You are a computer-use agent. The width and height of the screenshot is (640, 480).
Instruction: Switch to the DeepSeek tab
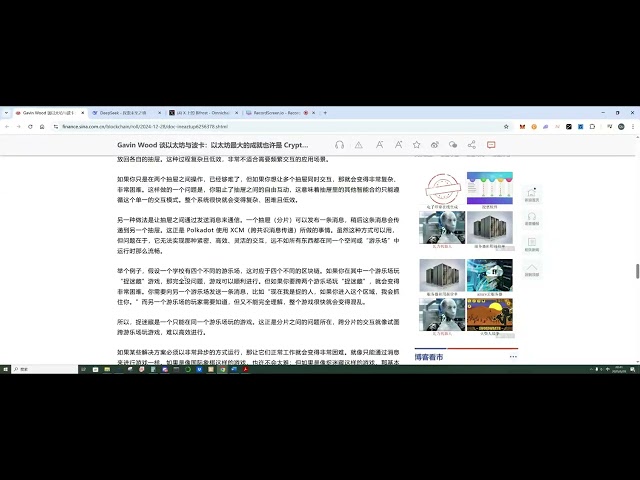point(122,113)
